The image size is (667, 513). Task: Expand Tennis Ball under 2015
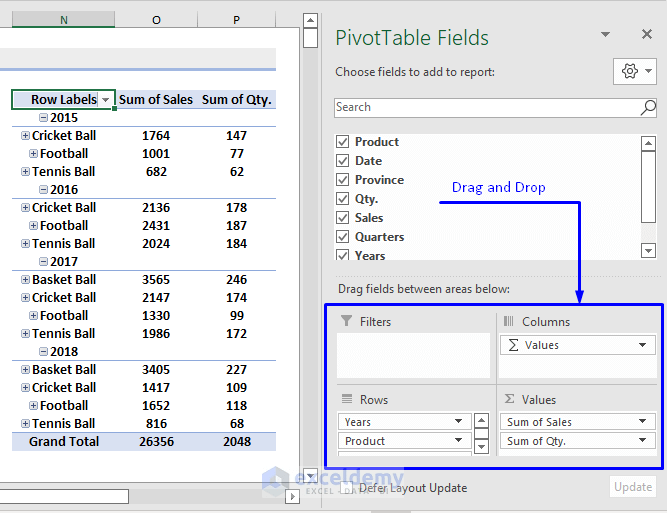point(26,171)
